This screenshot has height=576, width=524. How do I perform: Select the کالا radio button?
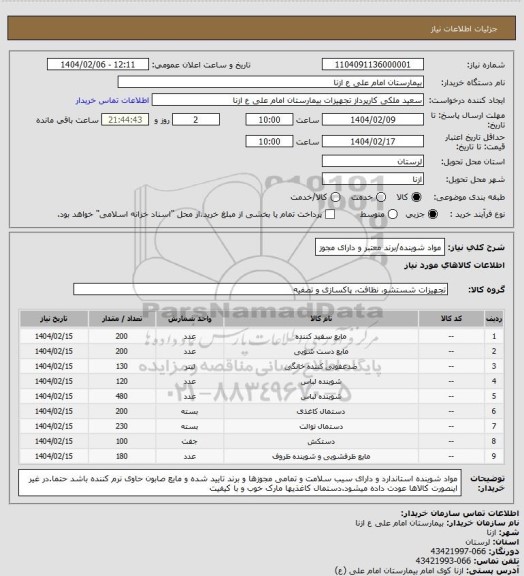pyautogui.click(x=416, y=197)
